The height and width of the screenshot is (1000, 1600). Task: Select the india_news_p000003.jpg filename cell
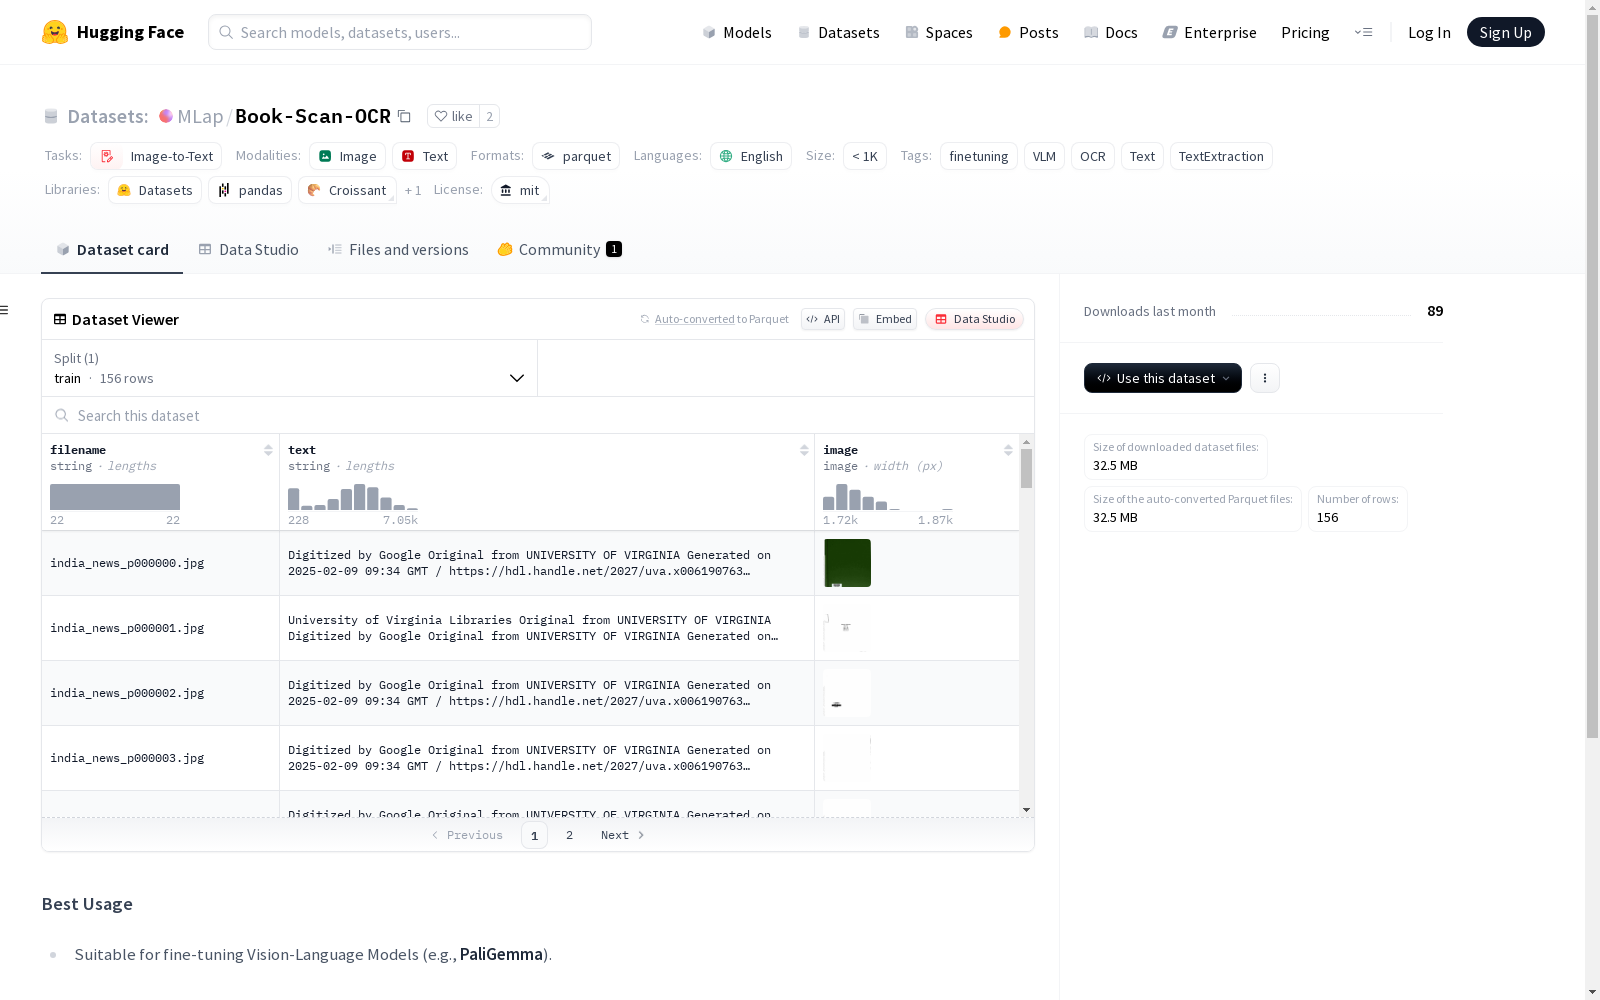[x=160, y=758]
